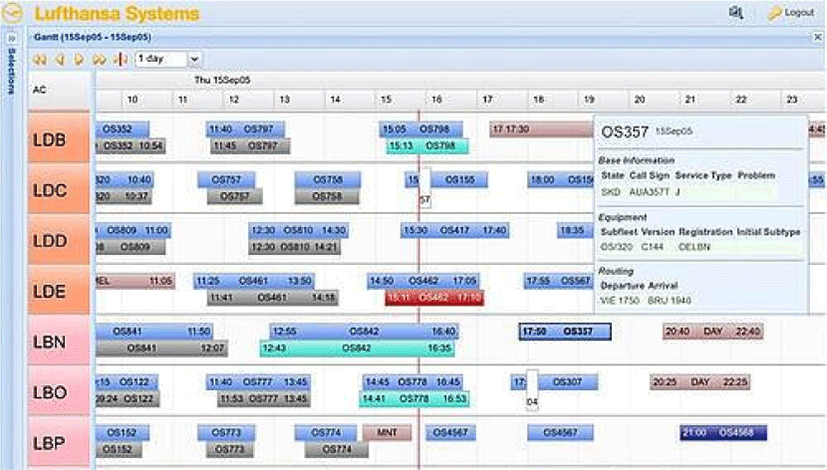The height and width of the screenshot is (470, 827).
Task: Click the Thu 15Sep05 date header
Action: tap(222, 80)
